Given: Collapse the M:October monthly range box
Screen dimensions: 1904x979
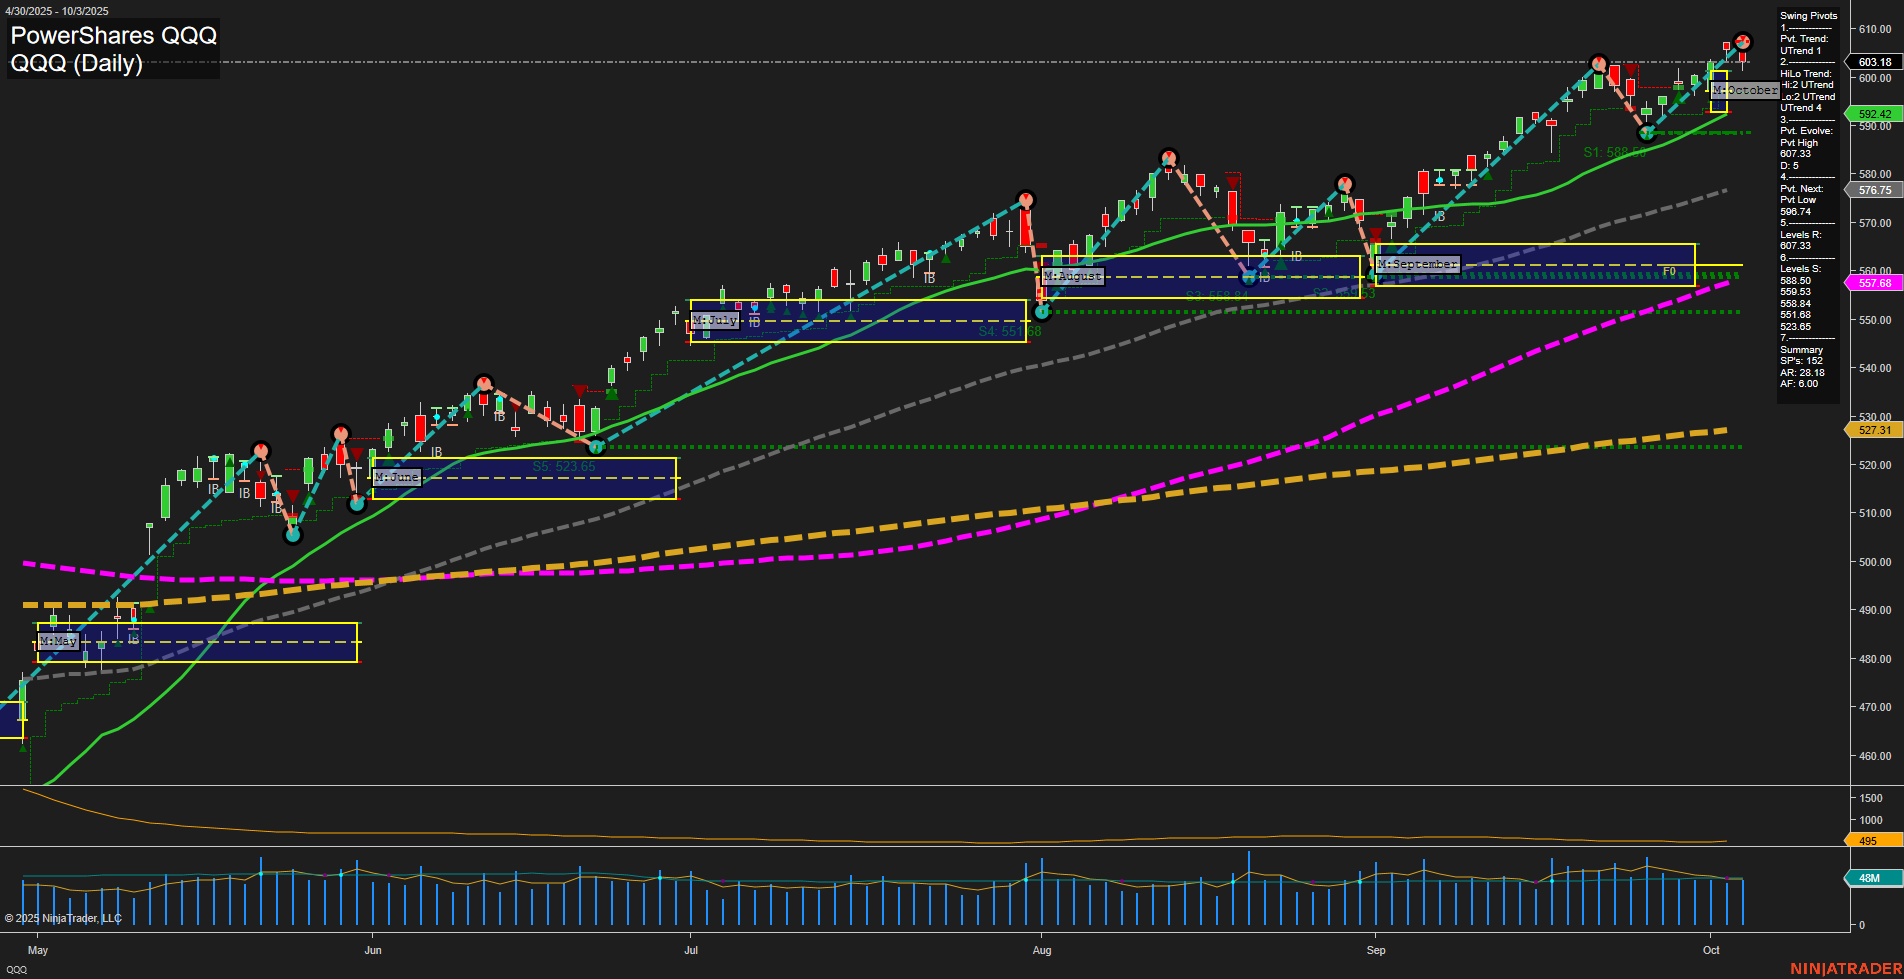Looking at the screenshot, I should [x=1744, y=90].
